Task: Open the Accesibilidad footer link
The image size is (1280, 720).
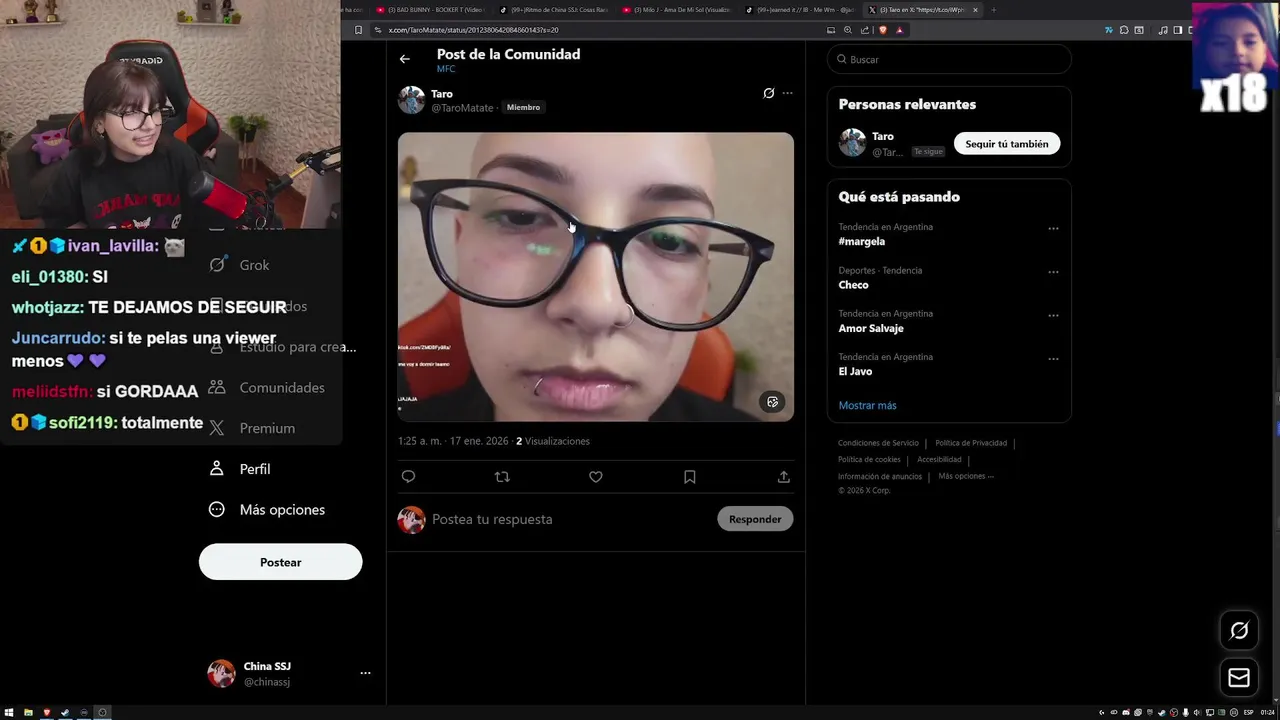Action: pyautogui.click(x=939, y=460)
